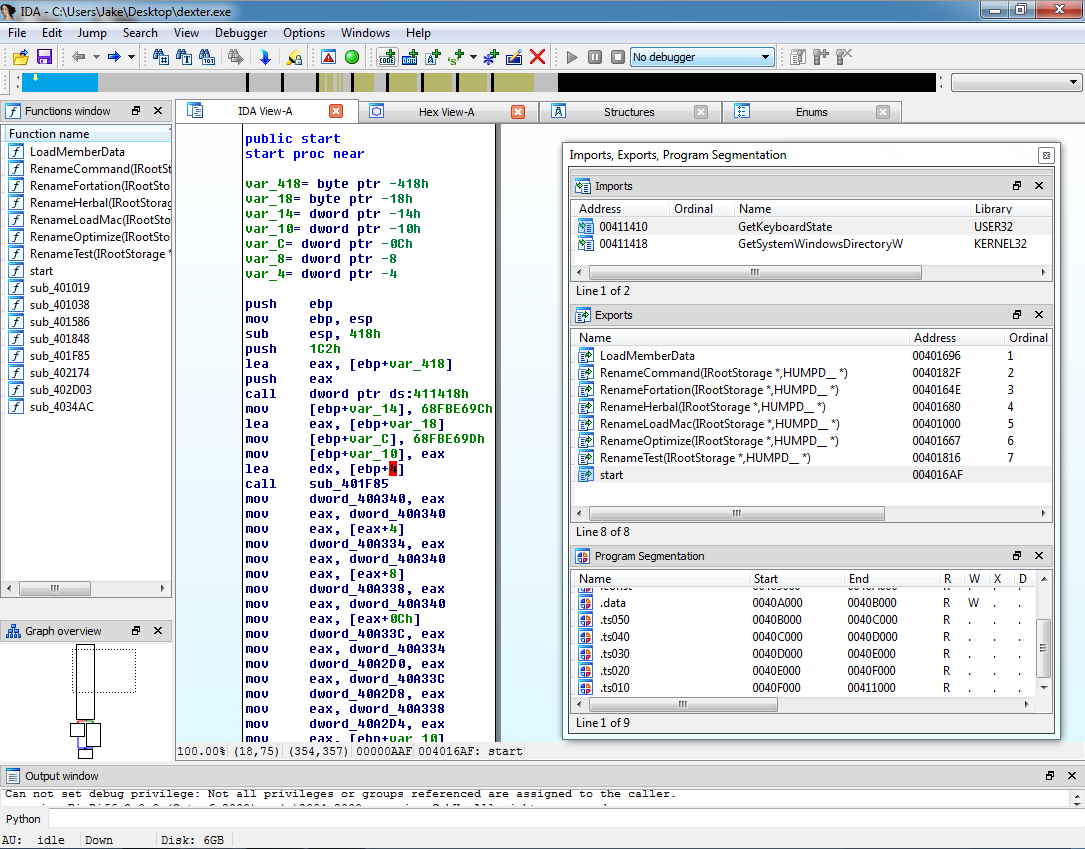Click the green circle toolbar icon
1085x849 pixels.
[x=352, y=57]
